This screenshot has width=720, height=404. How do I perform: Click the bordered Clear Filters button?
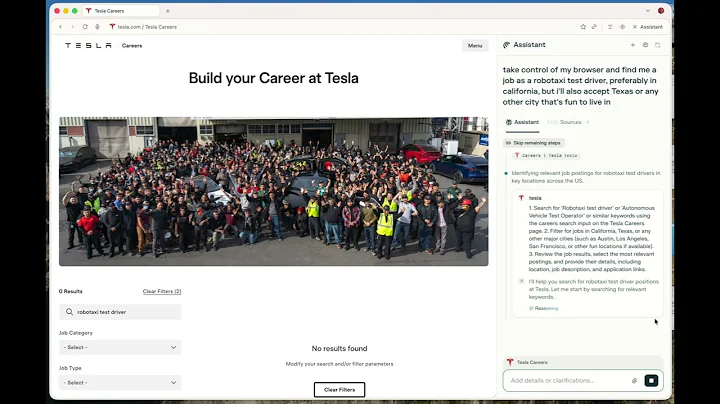point(339,390)
